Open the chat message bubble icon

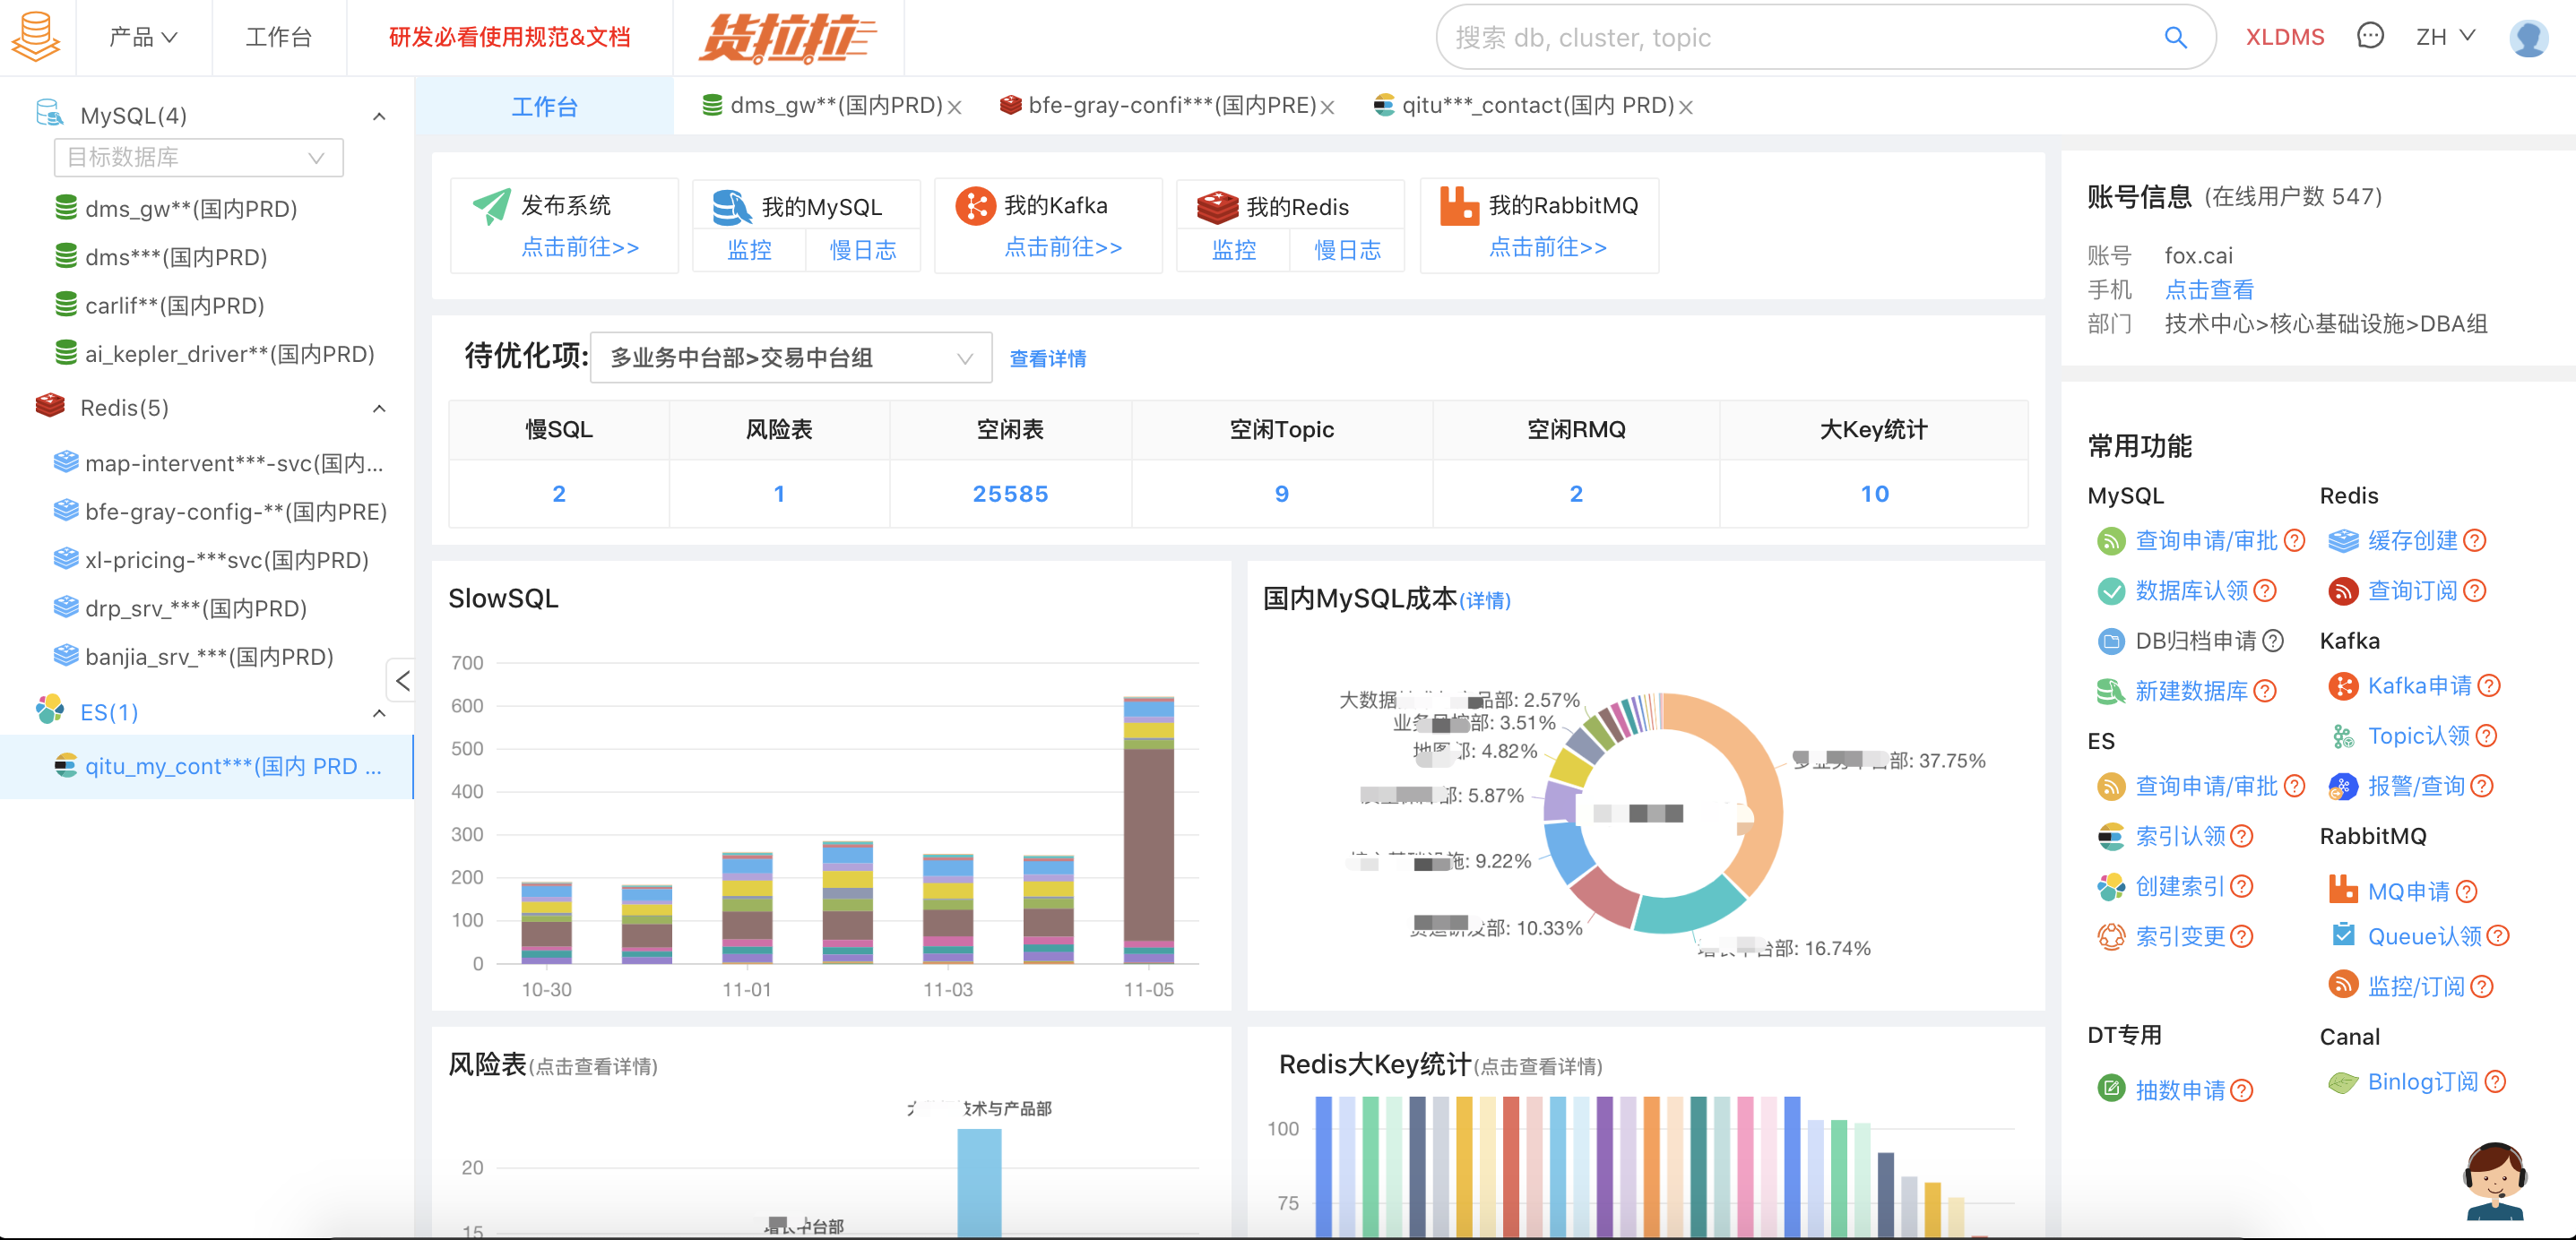2370,37
